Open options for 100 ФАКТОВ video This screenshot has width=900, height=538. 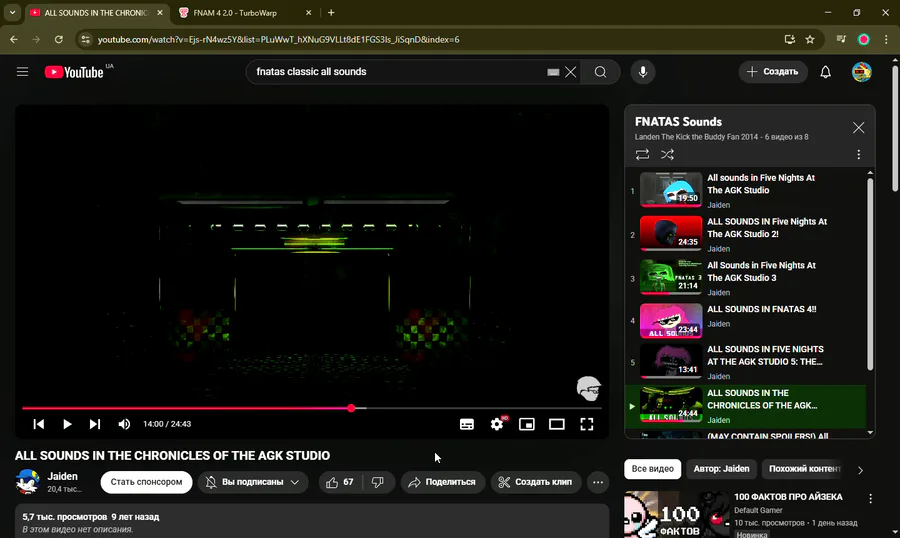tap(870, 499)
